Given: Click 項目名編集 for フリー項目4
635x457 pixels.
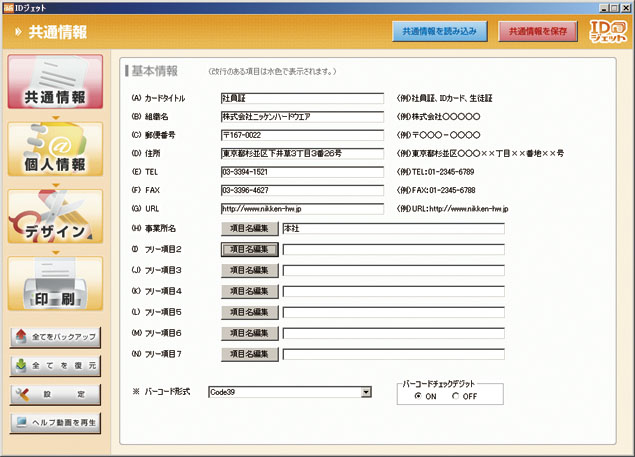Looking at the screenshot, I should click(249, 291).
